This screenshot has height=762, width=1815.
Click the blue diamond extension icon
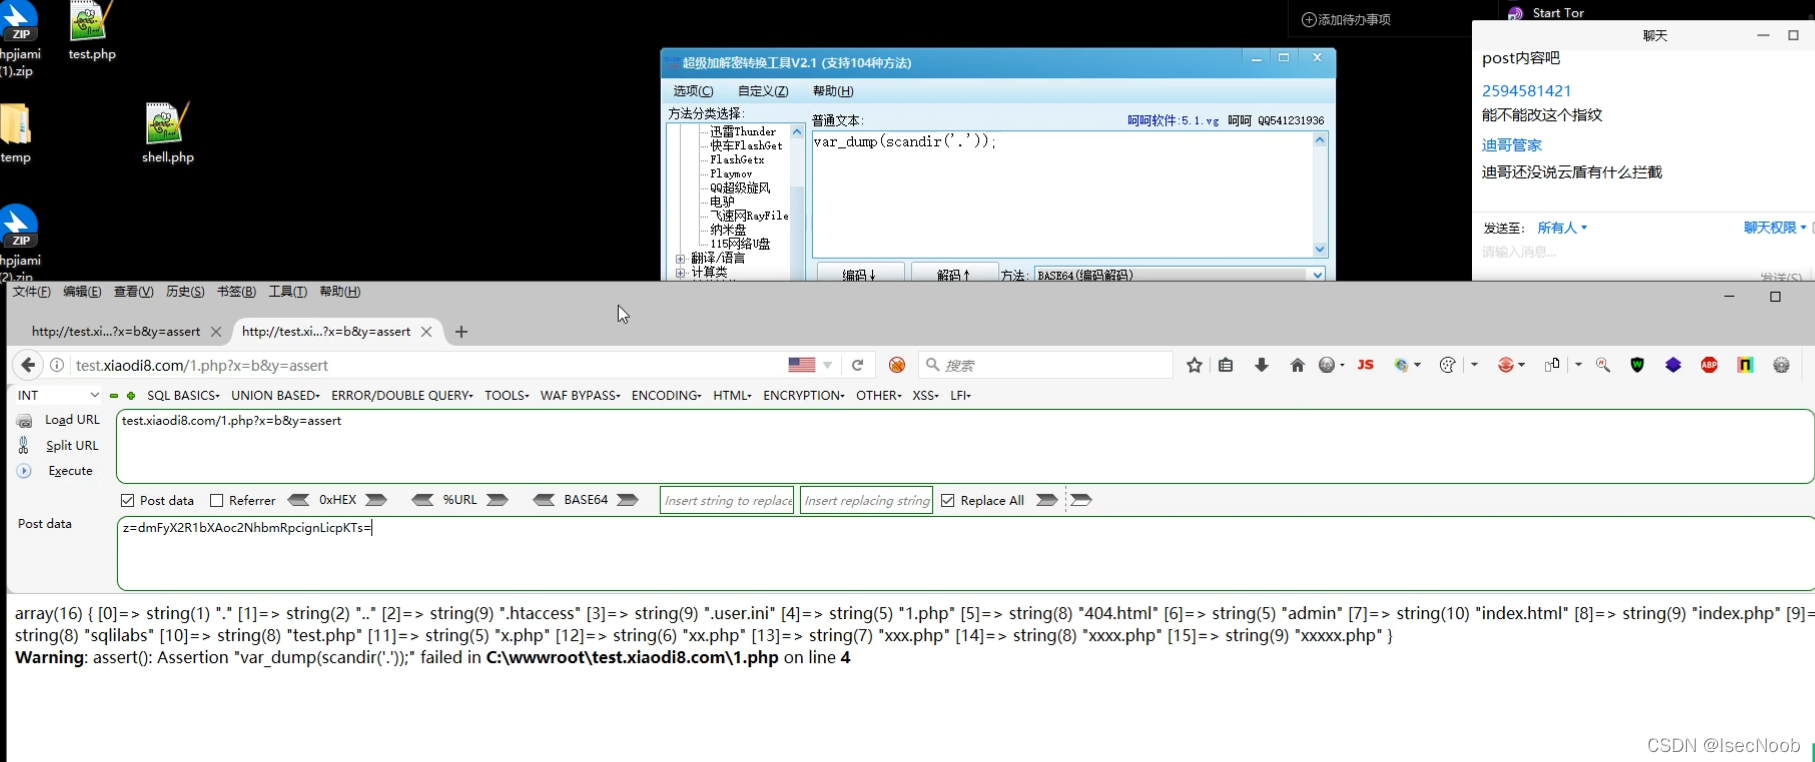1673,365
